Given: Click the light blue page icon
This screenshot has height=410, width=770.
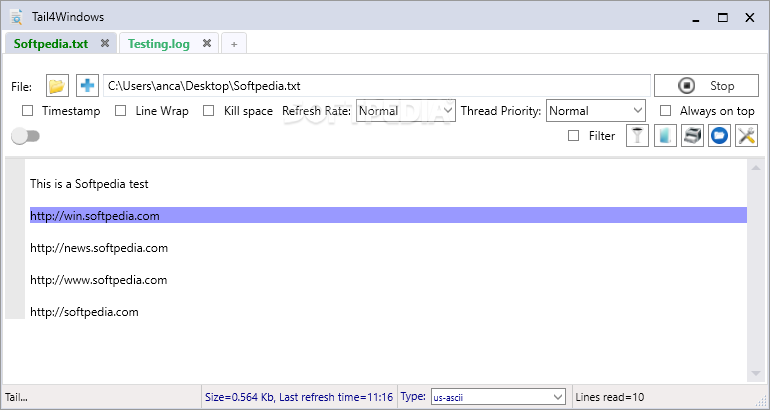Looking at the screenshot, I should click(x=665, y=136).
